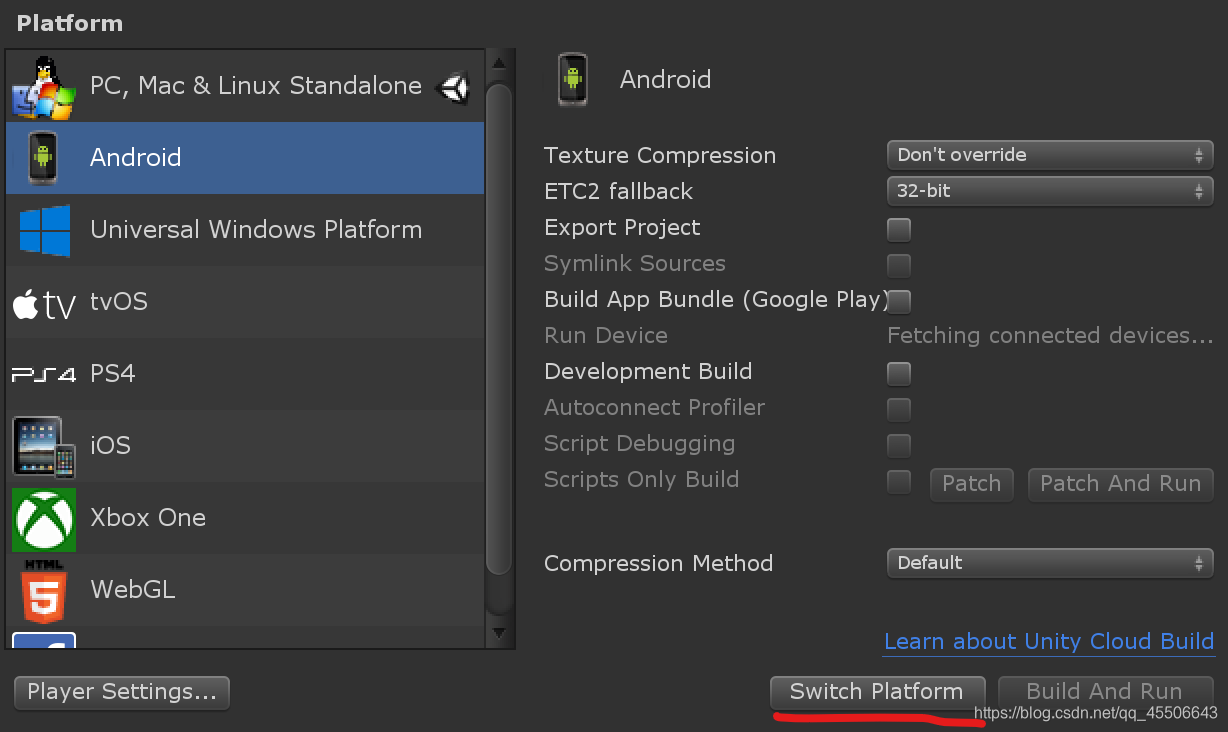Open the Compression Method dropdown
The height and width of the screenshot is (732, 1228).
[x=1050, y=563]
